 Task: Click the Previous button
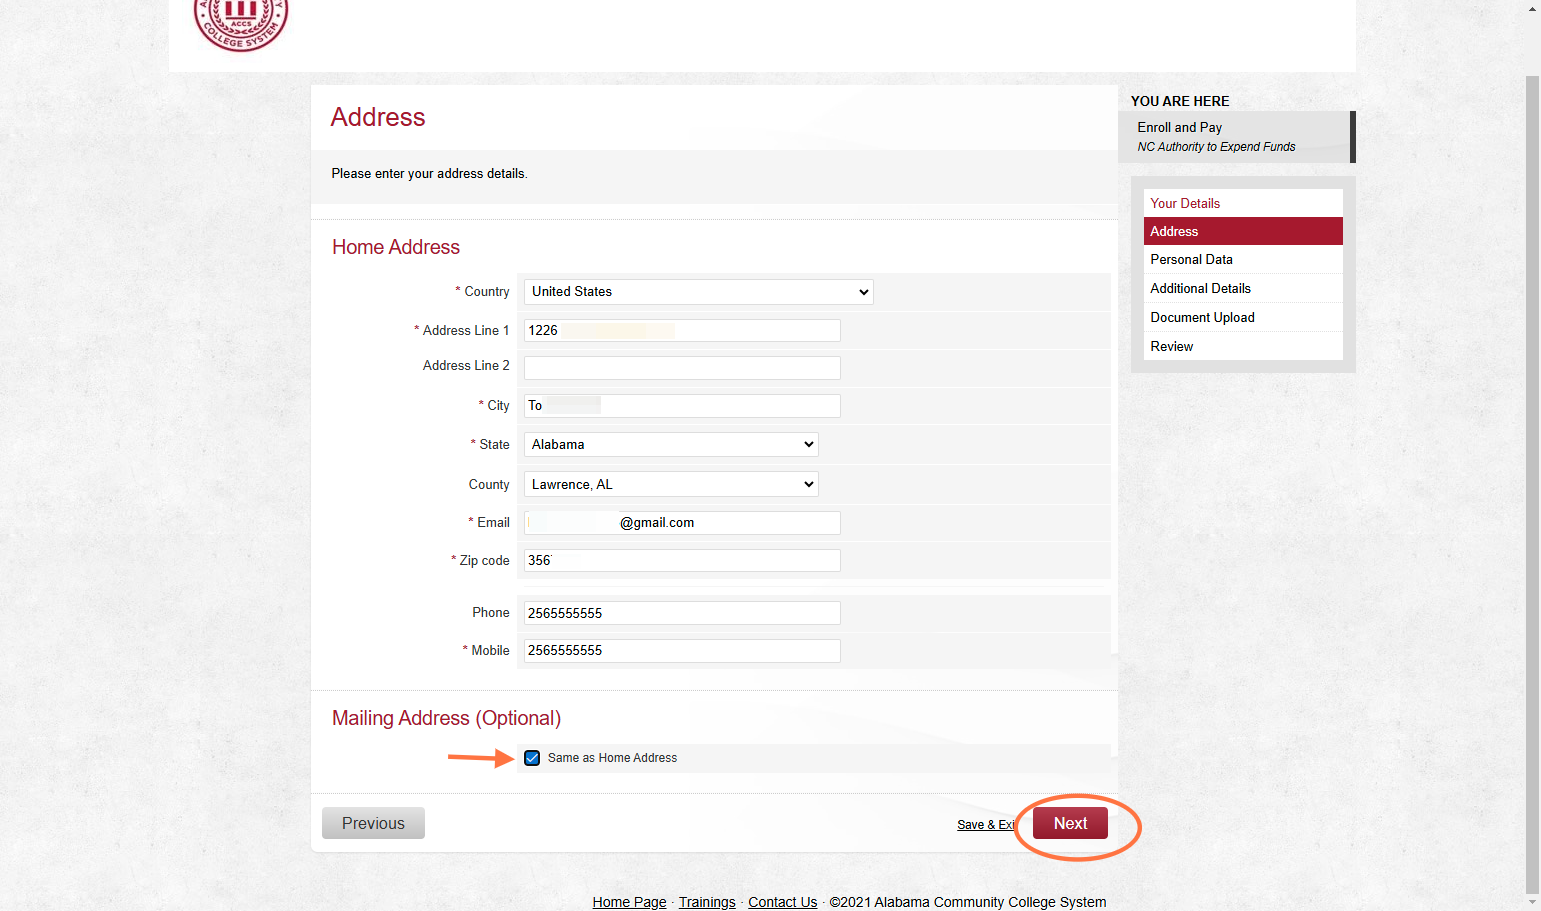(373, 823)
